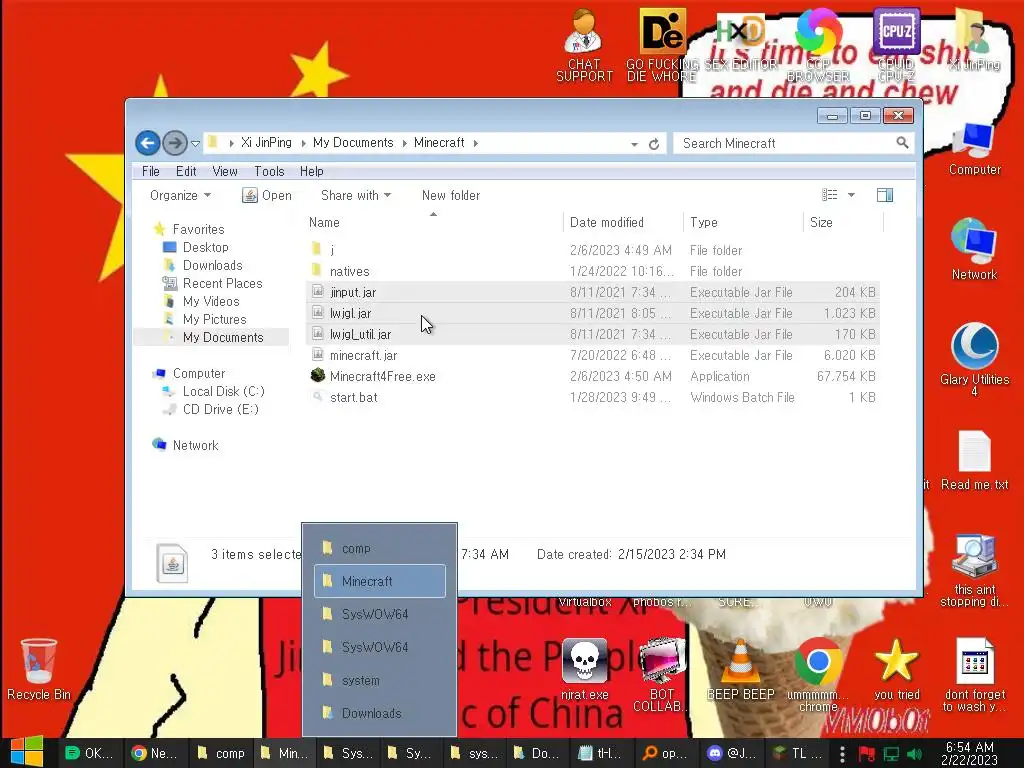1024x768 pixels.
Task: Expand the arrow after My Documents breadcrumb
Action: click(x=404, y=143)
